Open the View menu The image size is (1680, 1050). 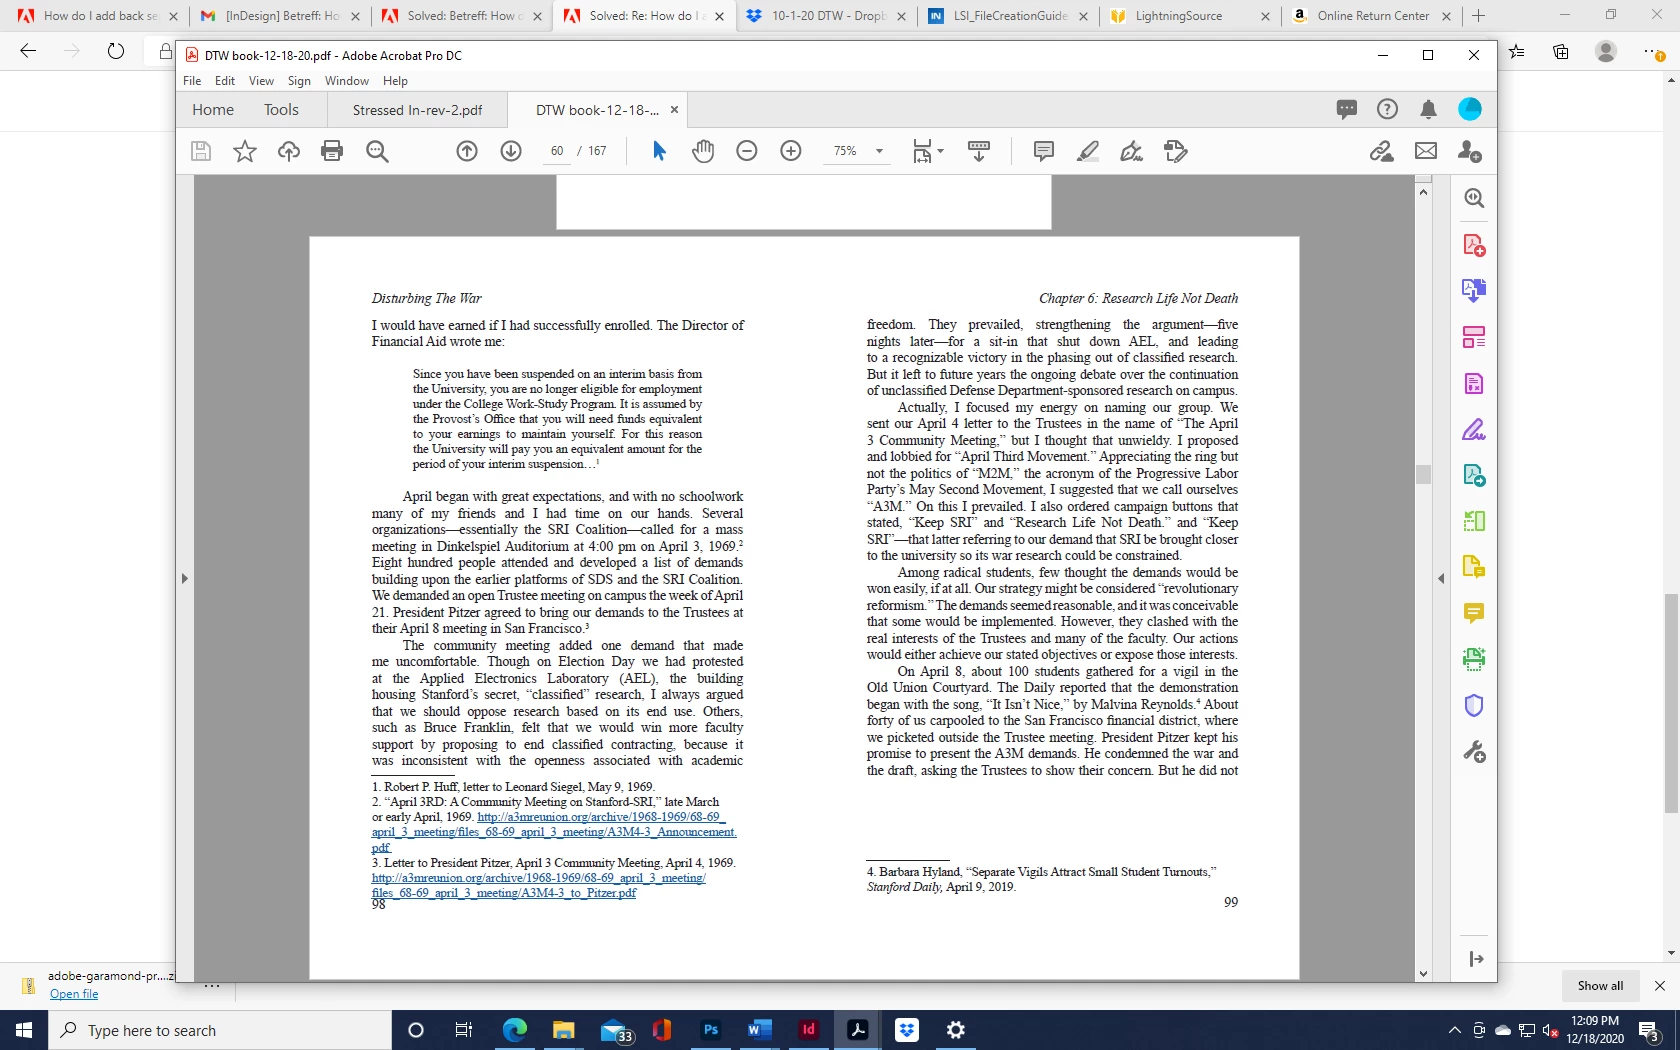click(x=261, y=81)
